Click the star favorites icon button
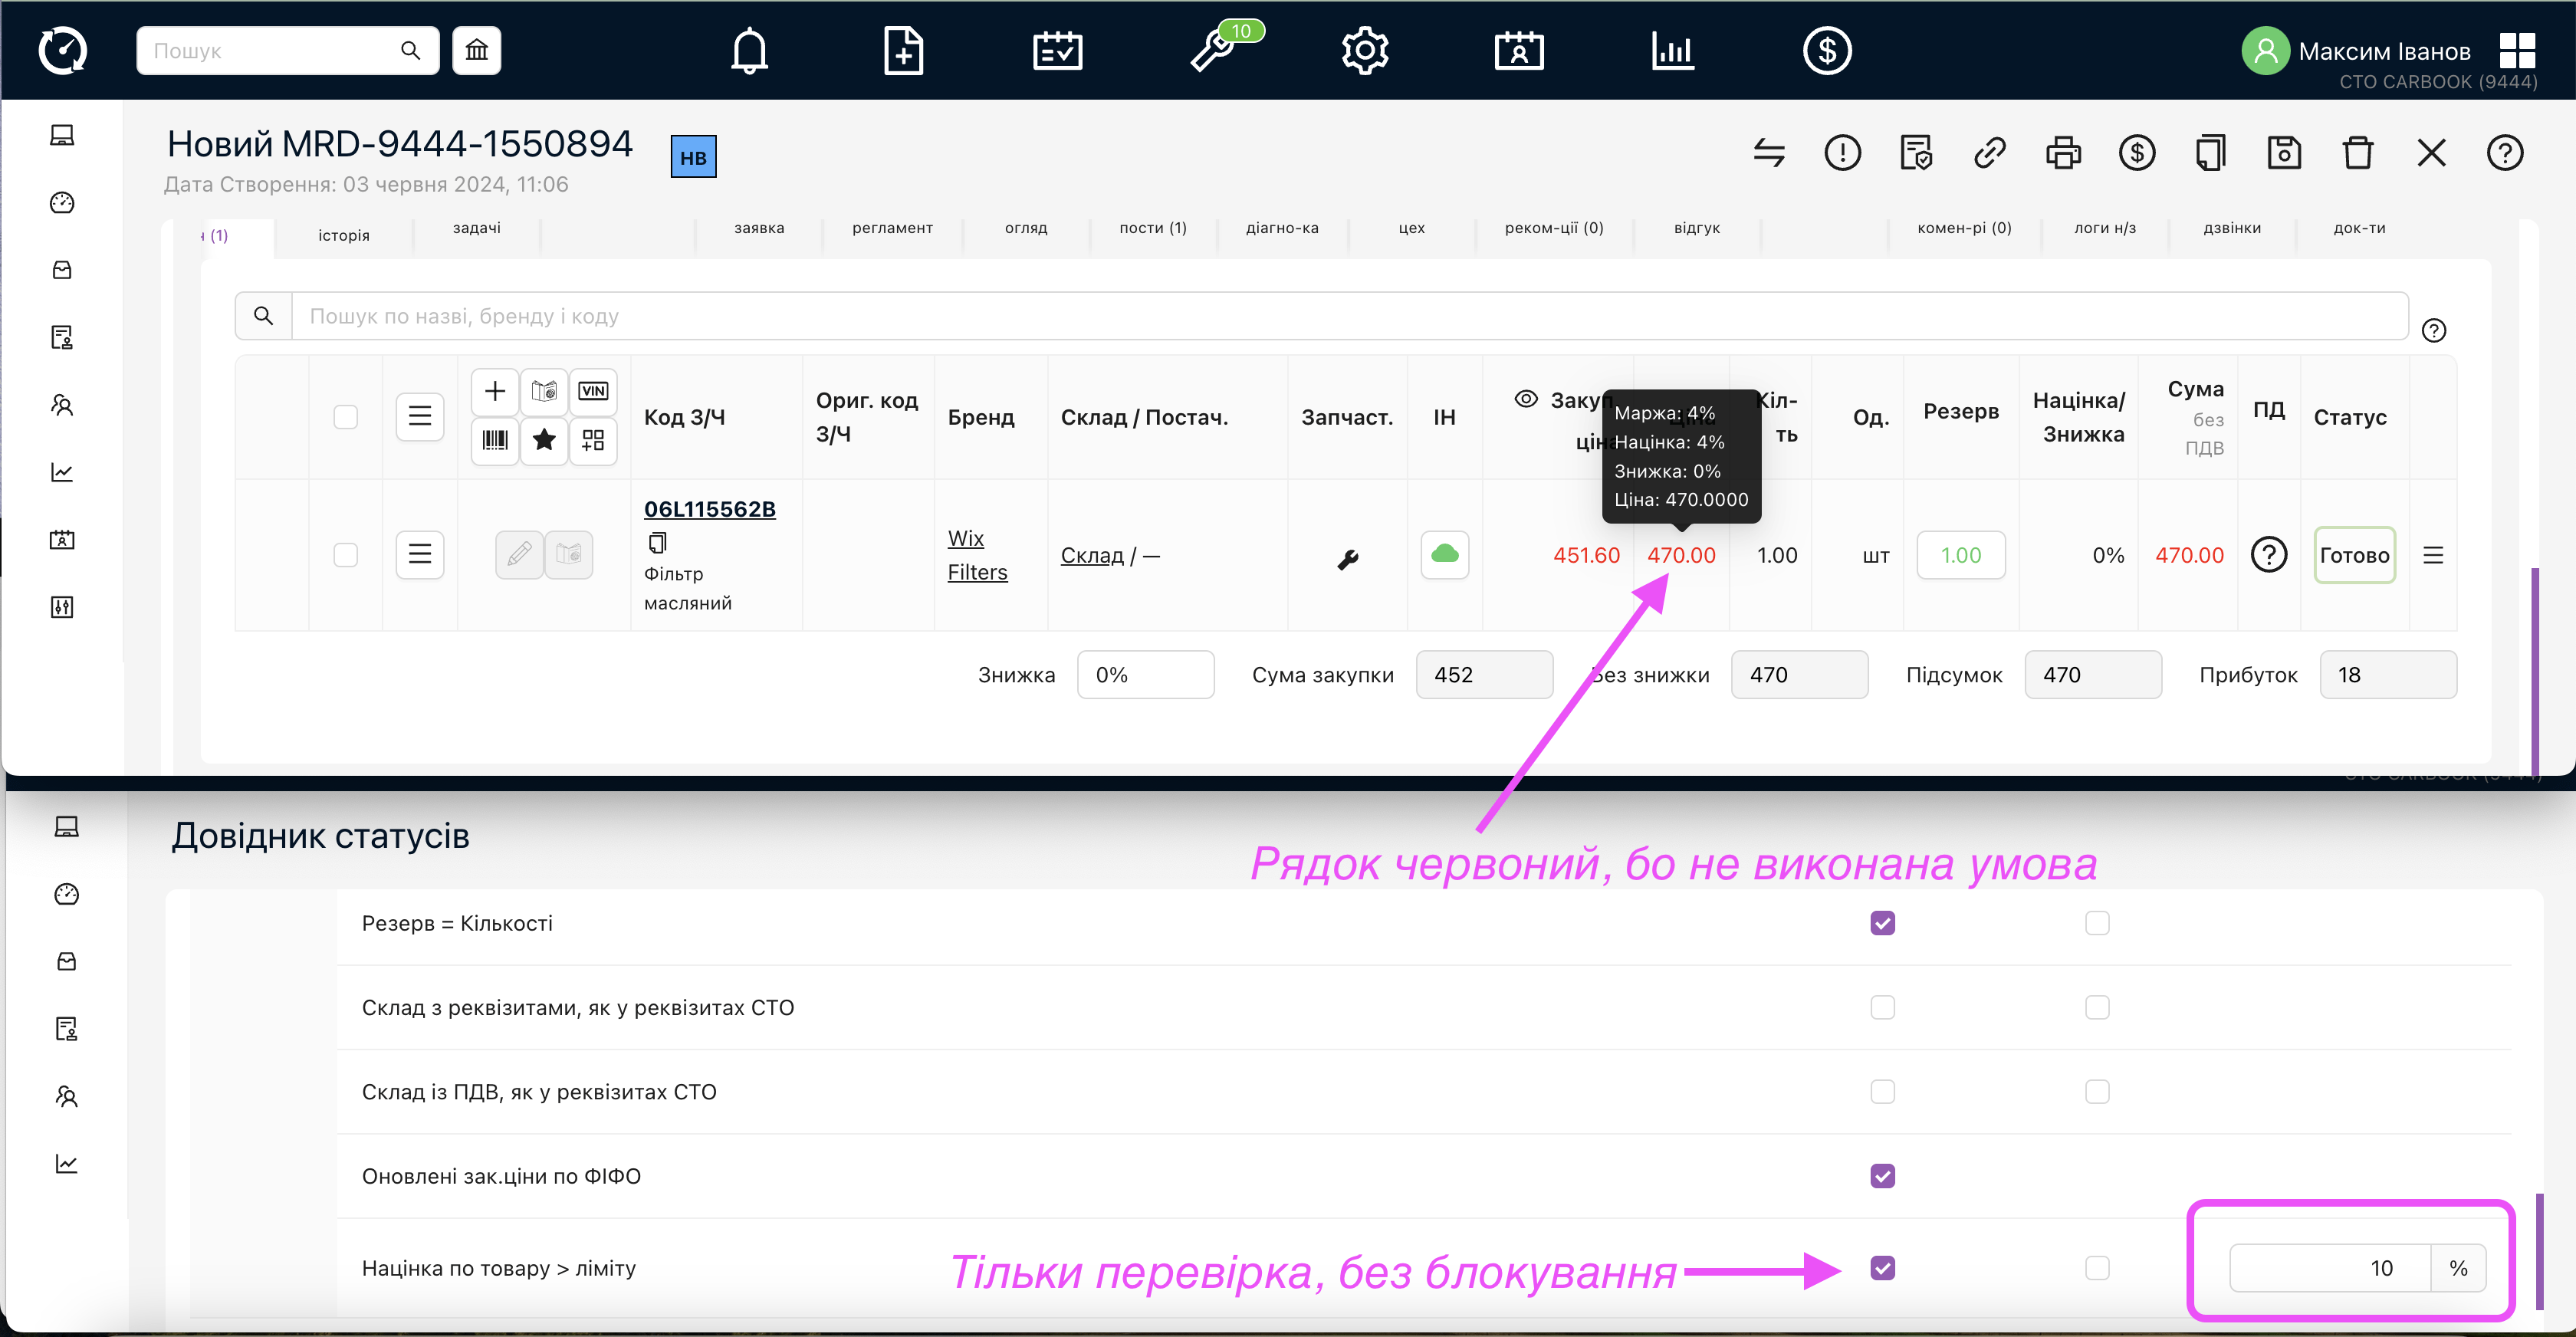Viewport: 2576px width, 1337px height. (x=544, y=440)
